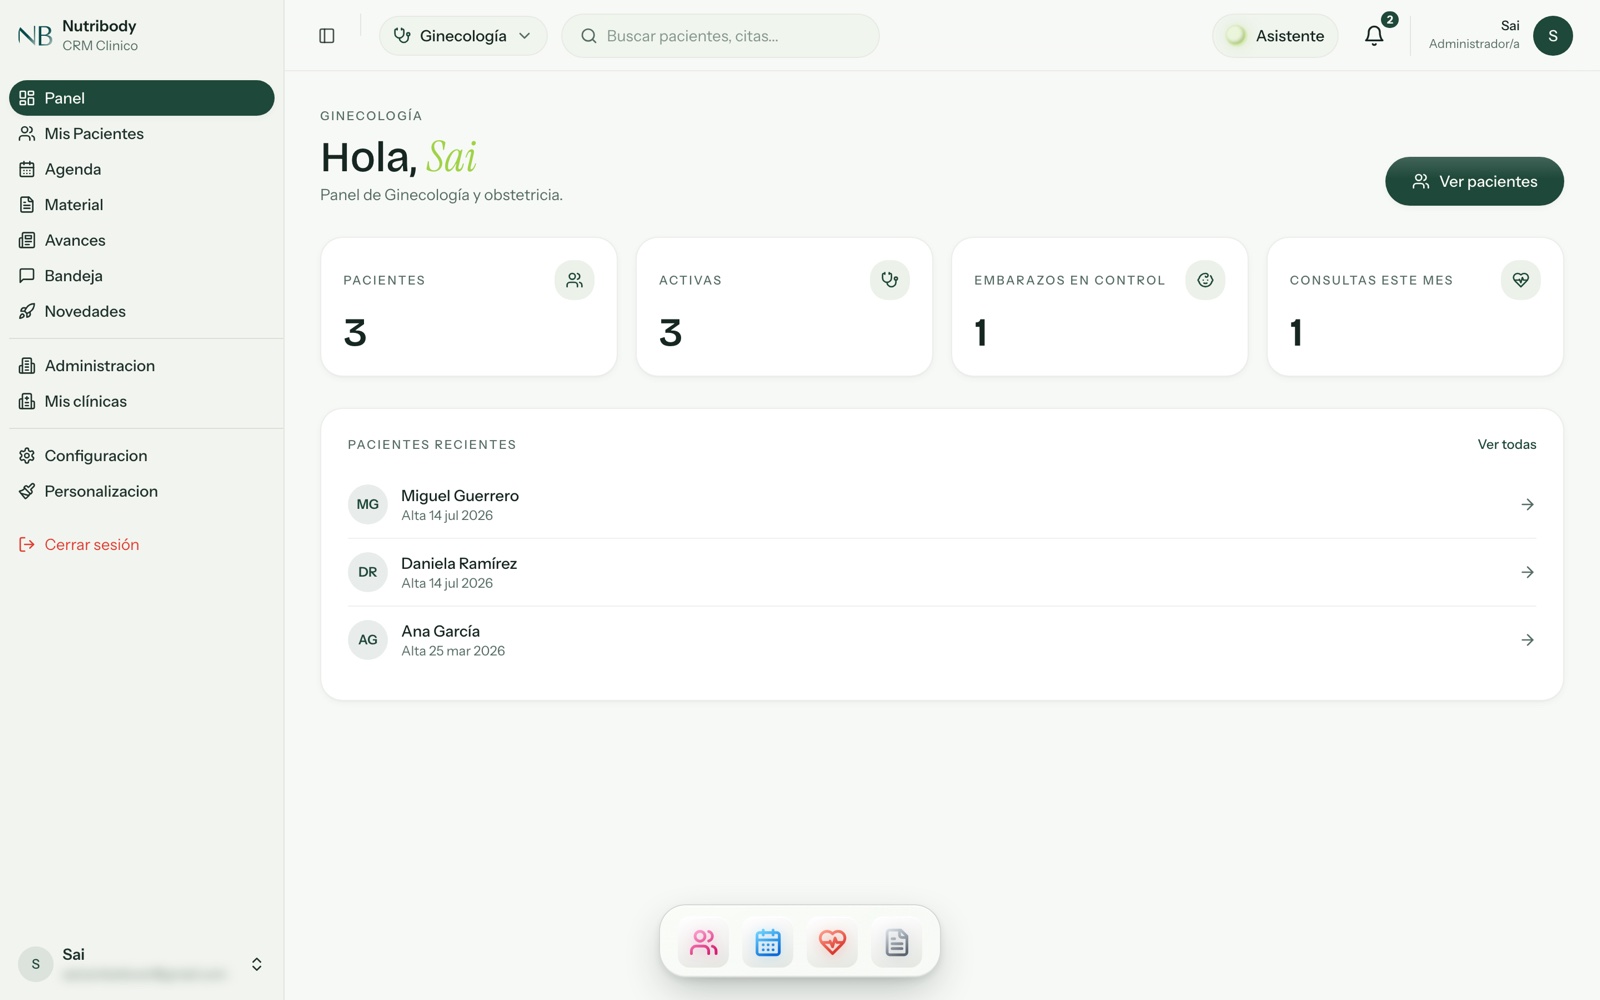Click the S avatar at sidebar bottom
Screen dimensions: 1600x1000
pyautogui.click(x=36, y=964)
